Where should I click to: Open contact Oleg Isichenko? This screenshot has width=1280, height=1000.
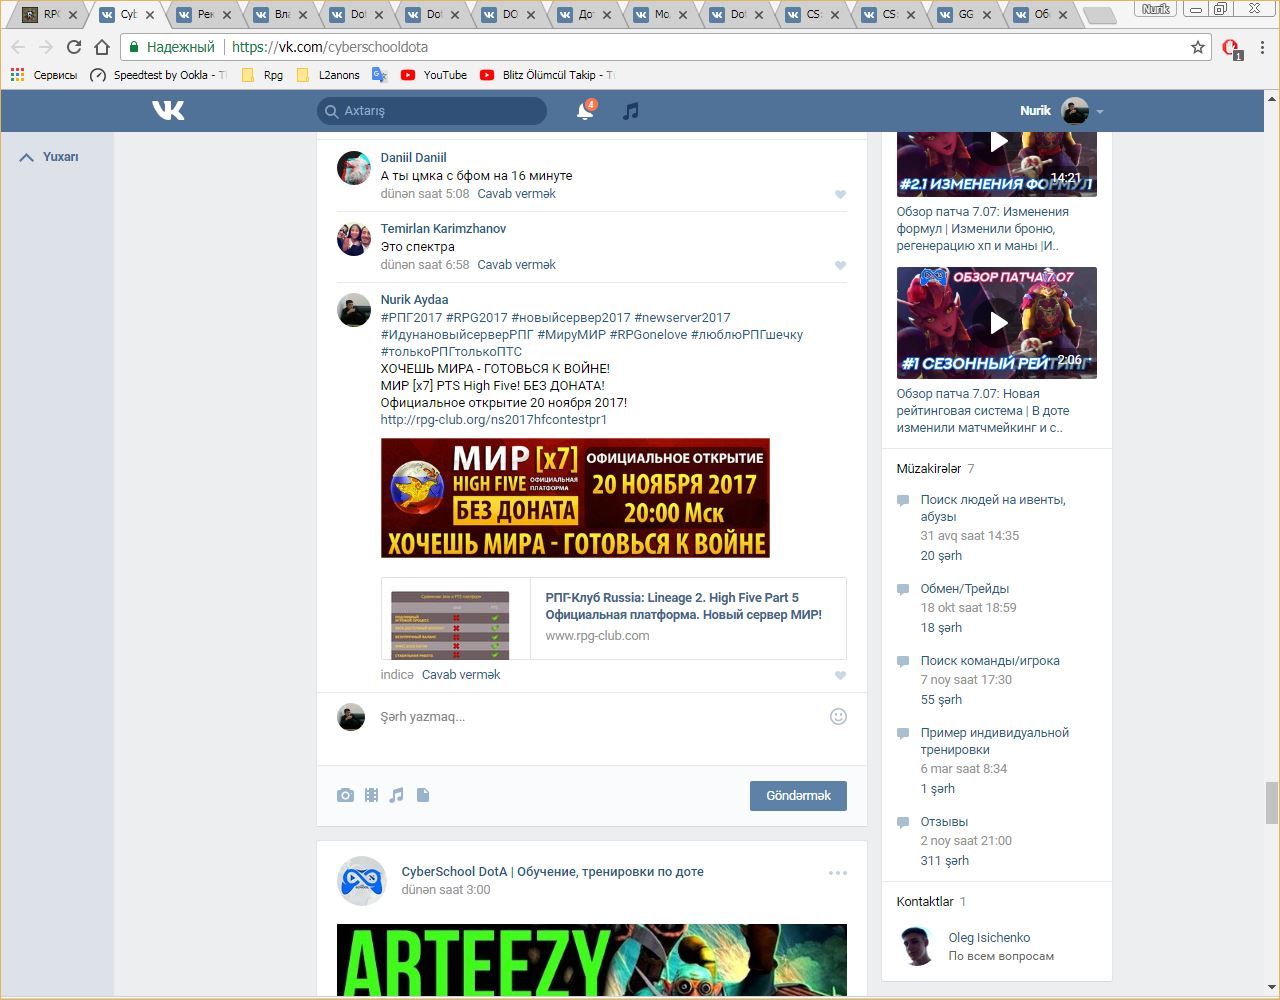point(989,938)
